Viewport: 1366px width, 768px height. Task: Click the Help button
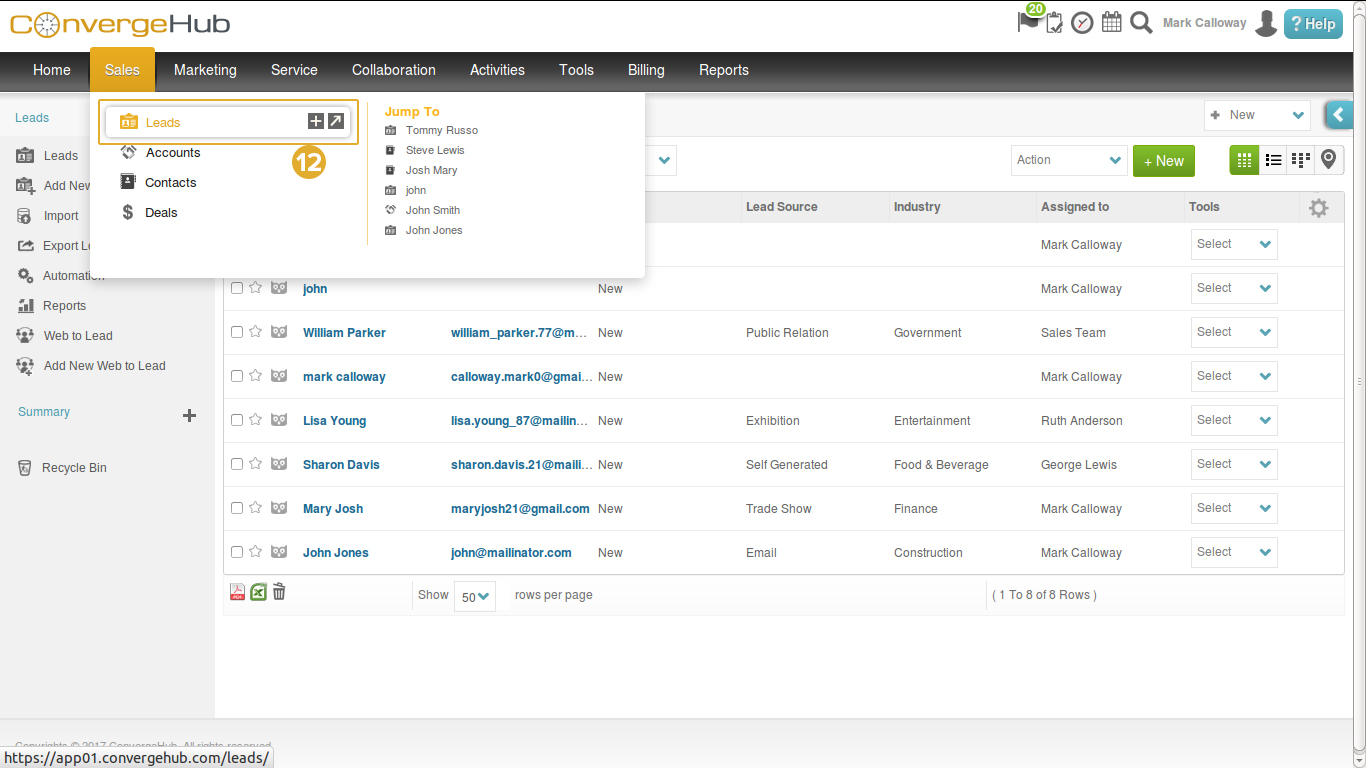(1313, 24)
